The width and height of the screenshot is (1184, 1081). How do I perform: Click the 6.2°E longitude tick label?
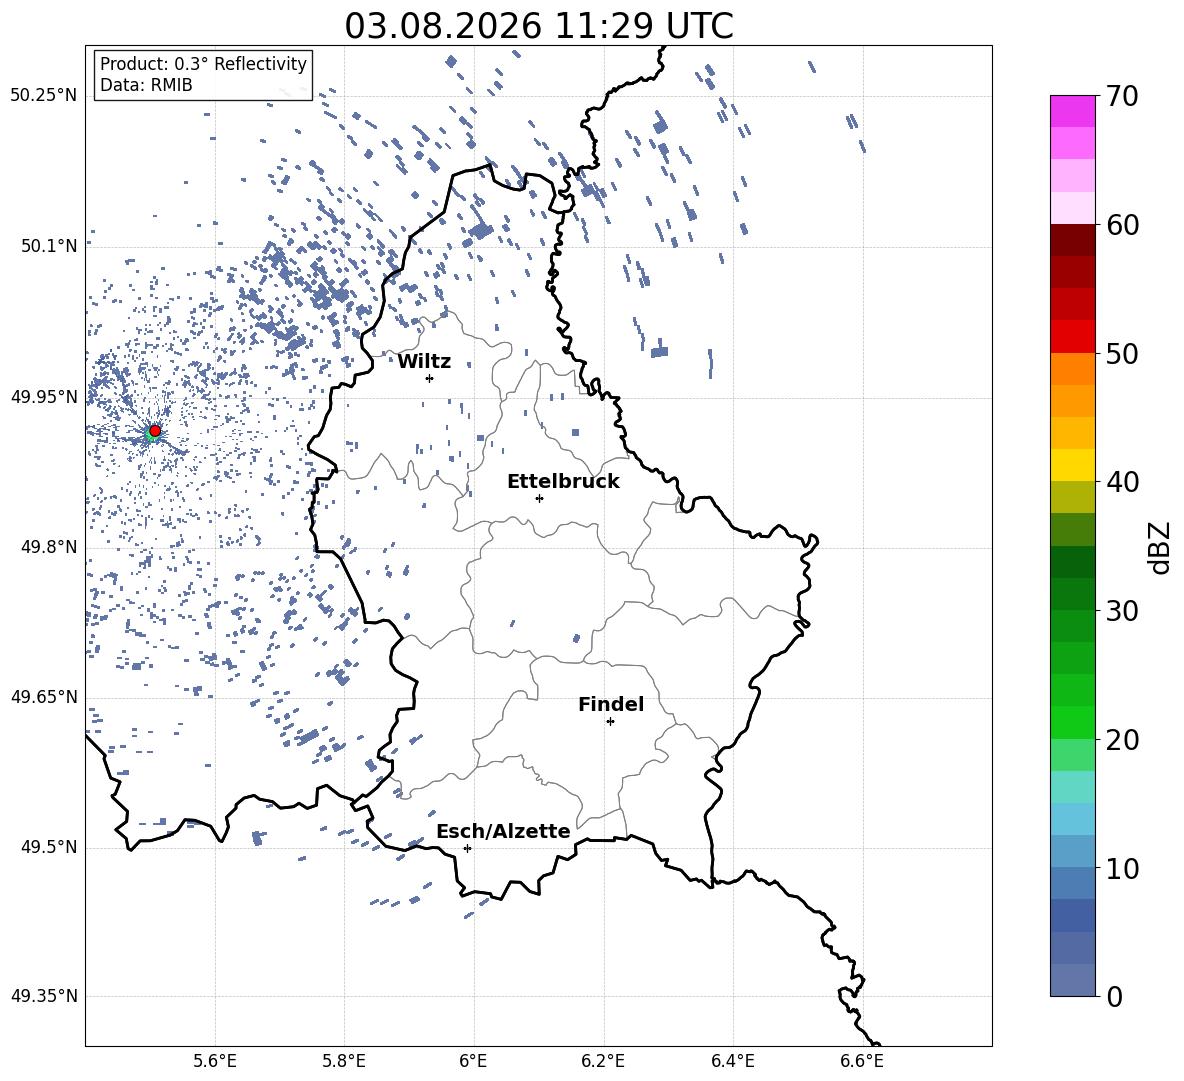(603, 1061)
